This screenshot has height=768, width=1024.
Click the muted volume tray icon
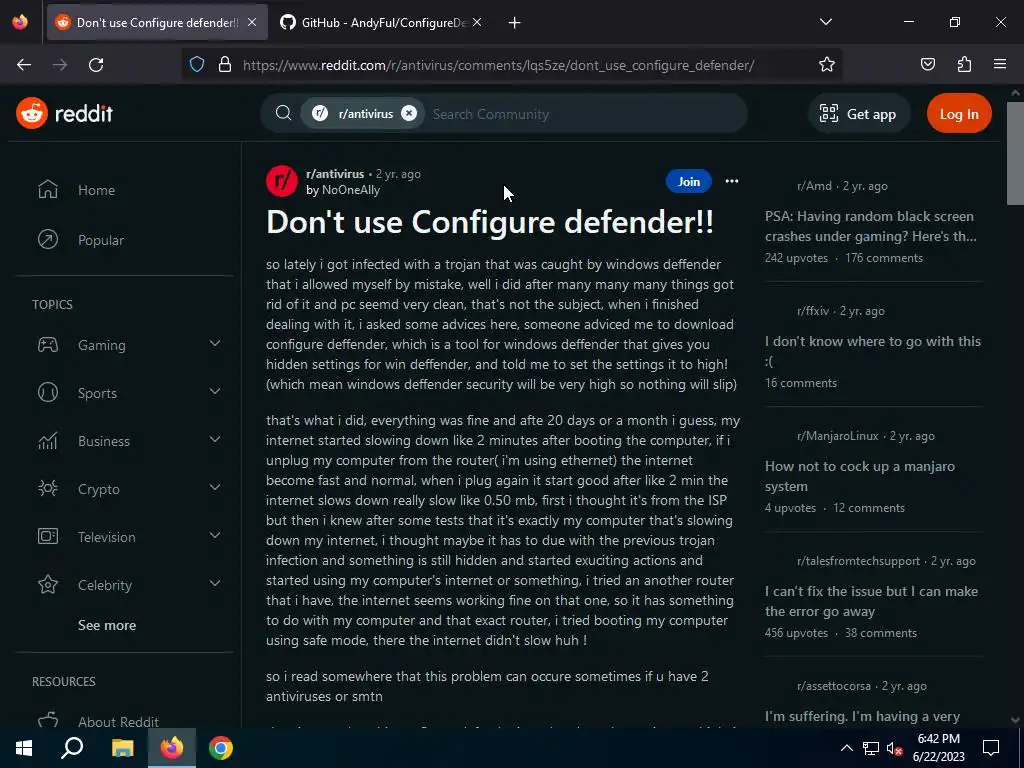coord(895,748)
